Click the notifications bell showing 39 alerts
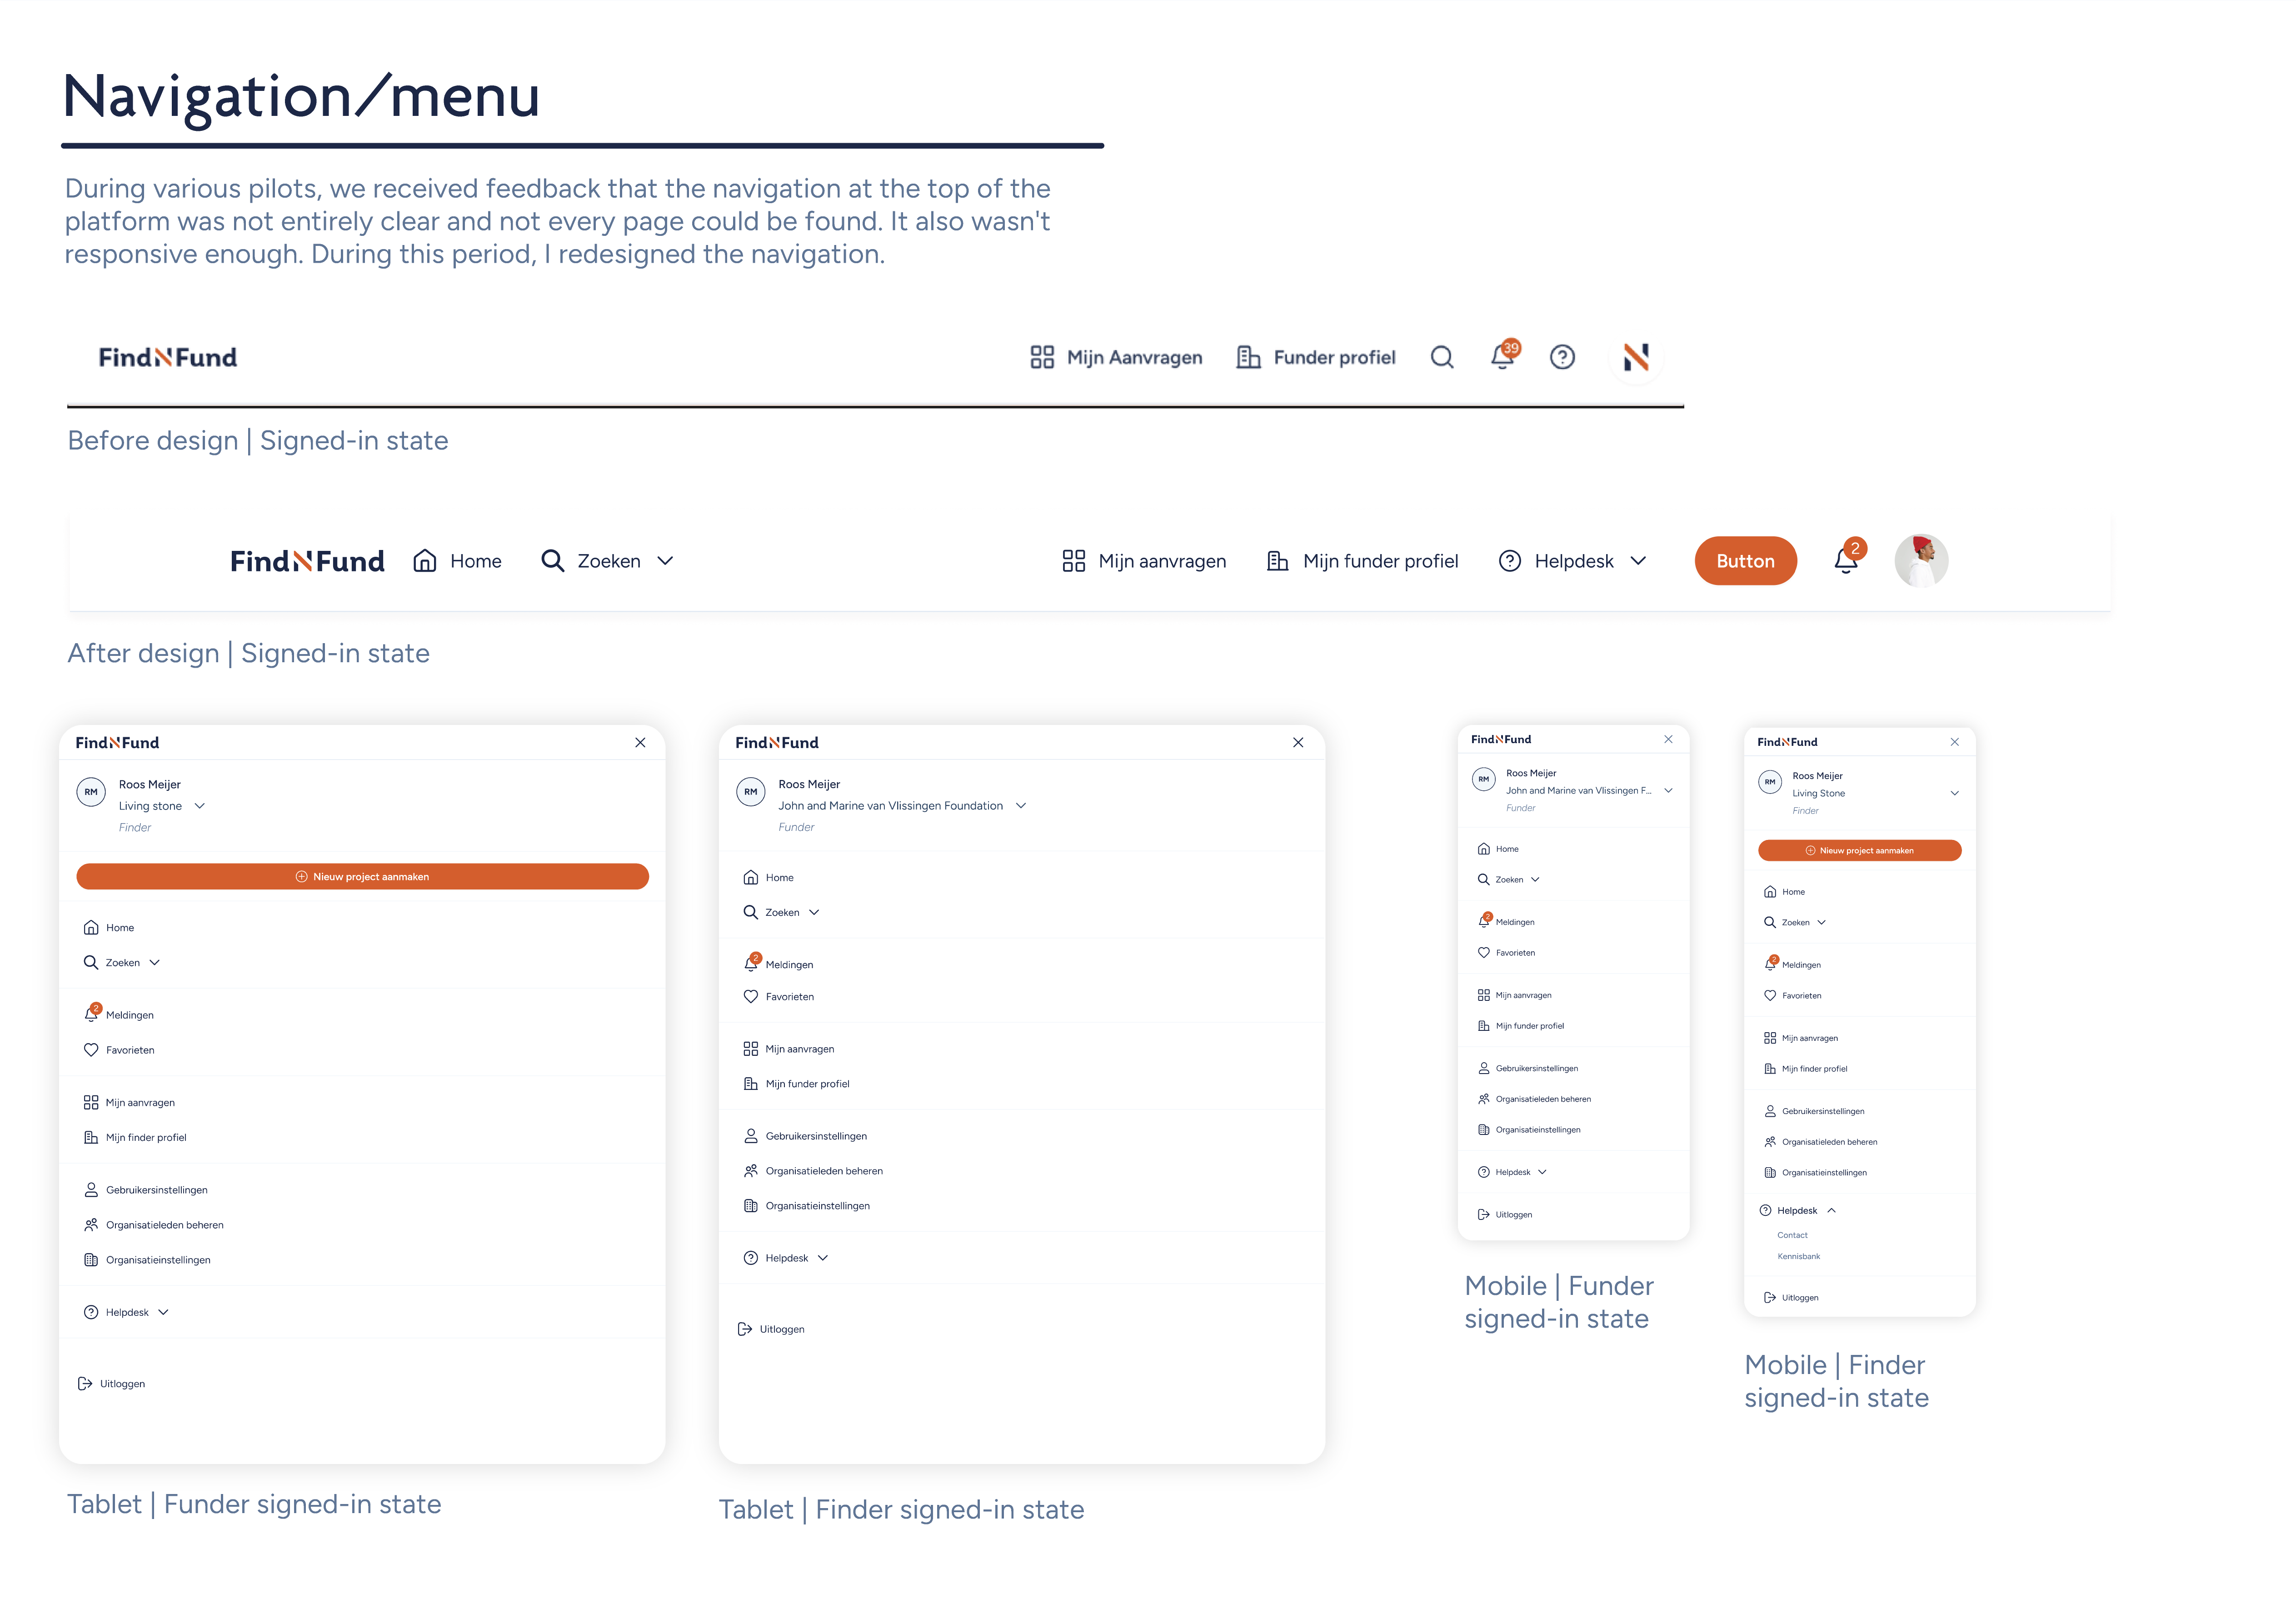Image resolution: width=2296 pixels, height=1624 pixels. pos(1502,357)
